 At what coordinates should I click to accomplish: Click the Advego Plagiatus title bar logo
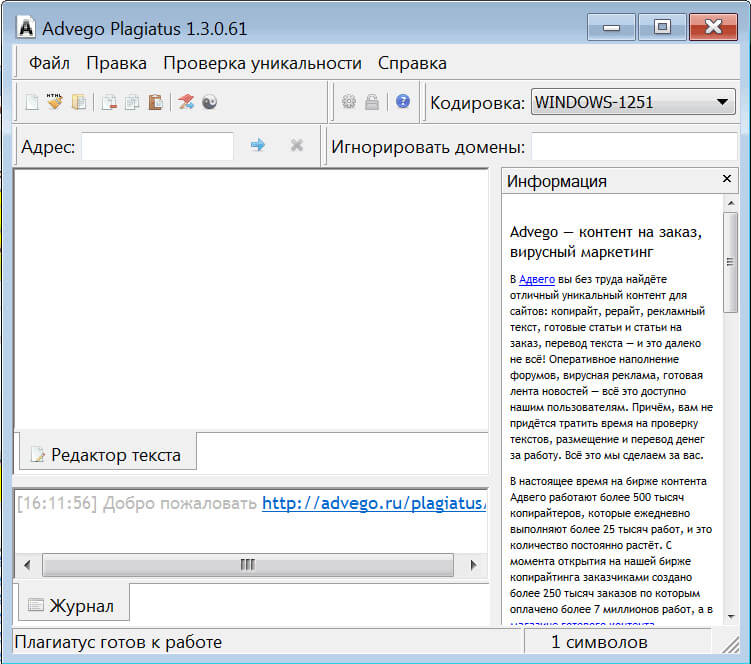[26, 27]
